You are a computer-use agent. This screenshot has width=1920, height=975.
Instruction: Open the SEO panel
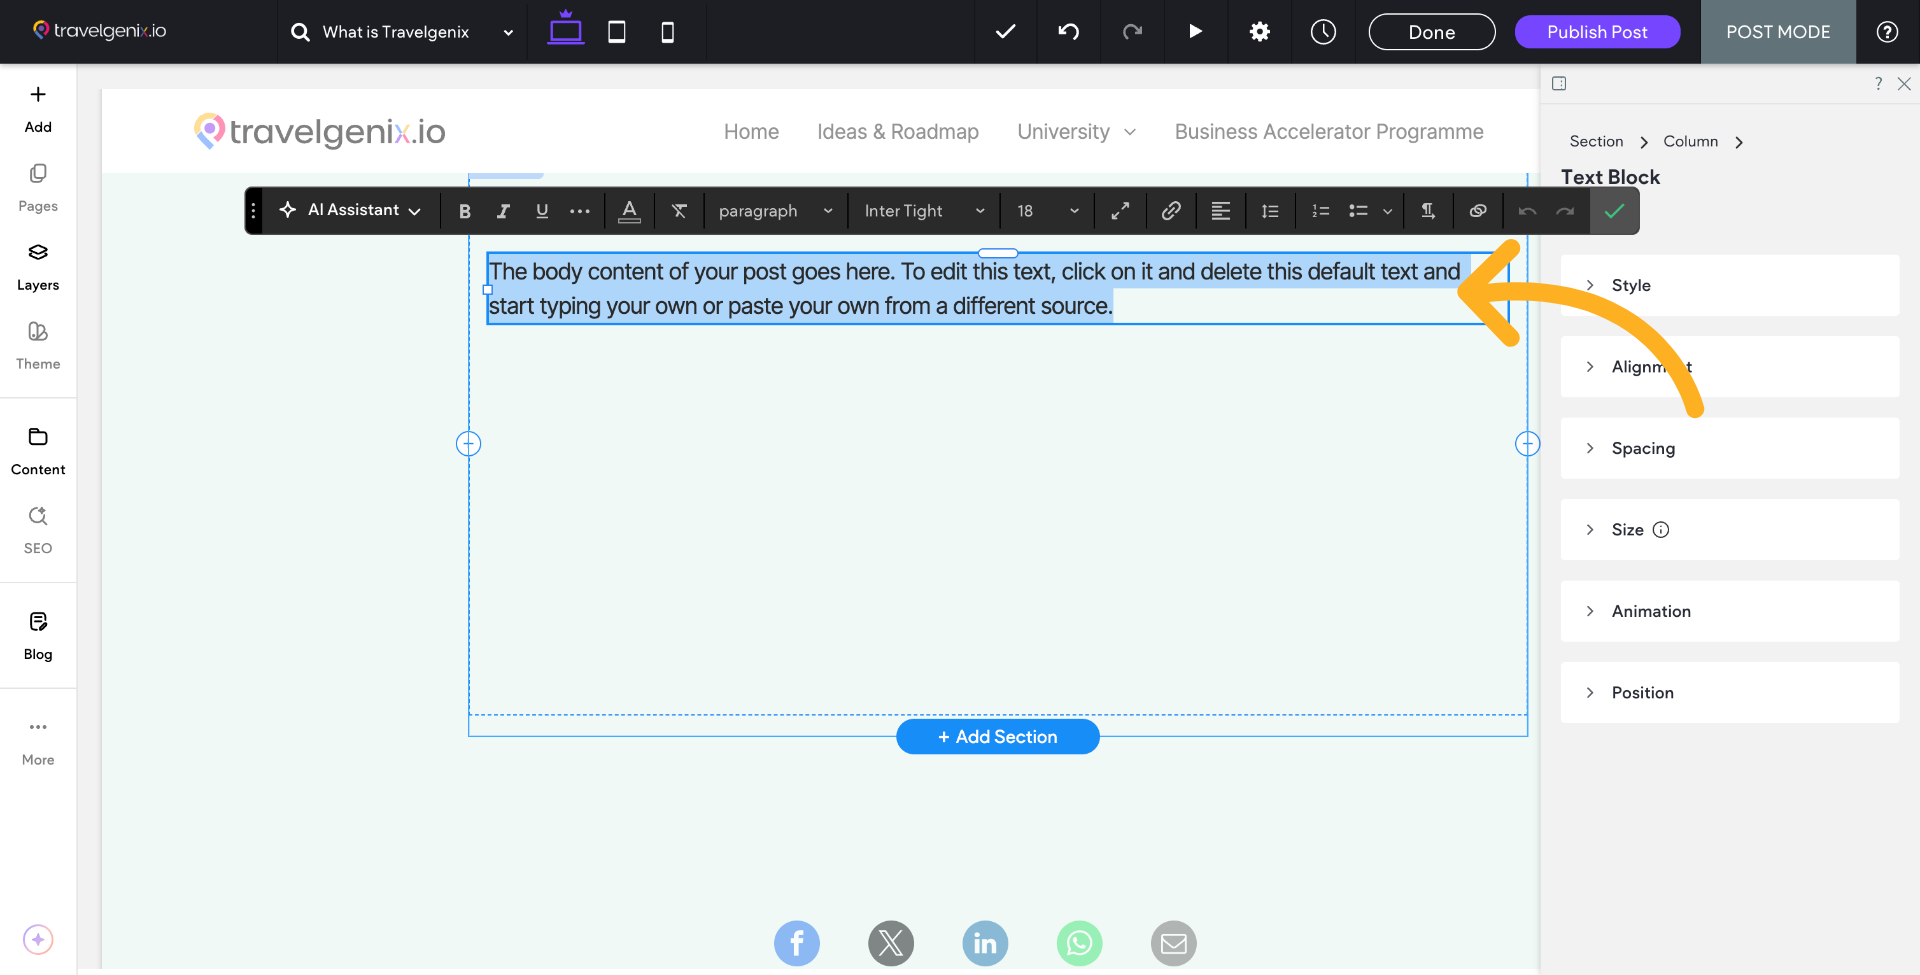(x=37, y=529)
